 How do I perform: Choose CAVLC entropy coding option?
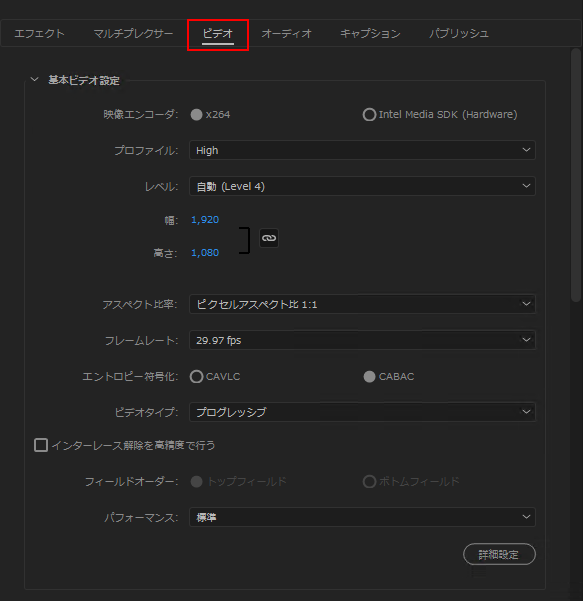(196, 377)
